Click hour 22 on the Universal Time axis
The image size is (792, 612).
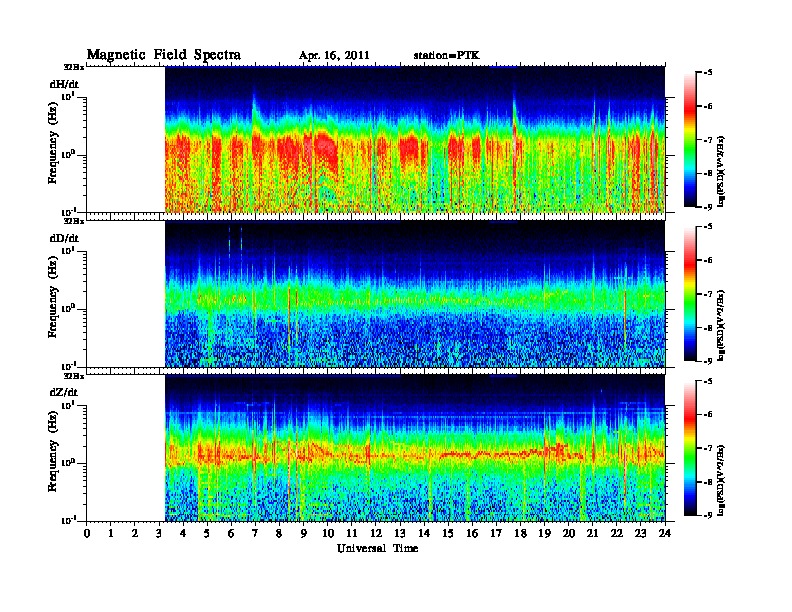617,534
